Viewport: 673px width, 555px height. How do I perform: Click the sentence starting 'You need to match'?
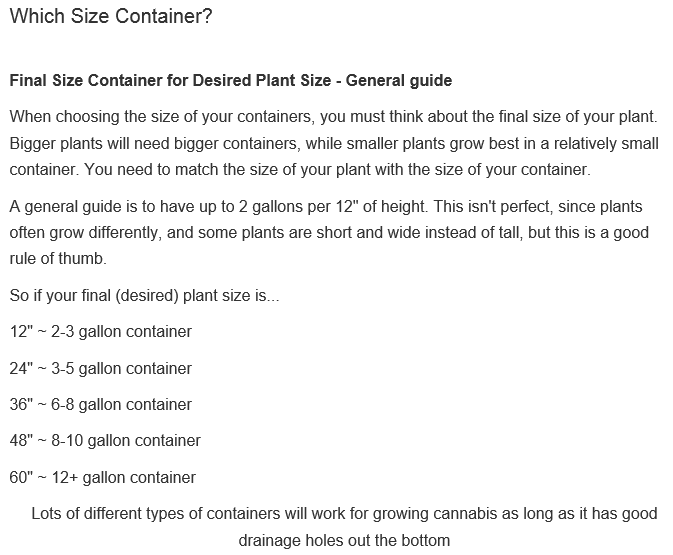[x=337, y=170]
